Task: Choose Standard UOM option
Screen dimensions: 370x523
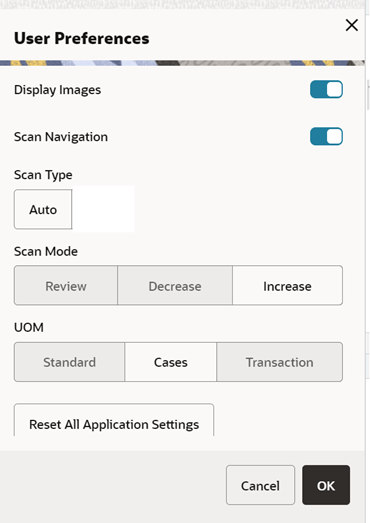Action: [x=69, y=362]
